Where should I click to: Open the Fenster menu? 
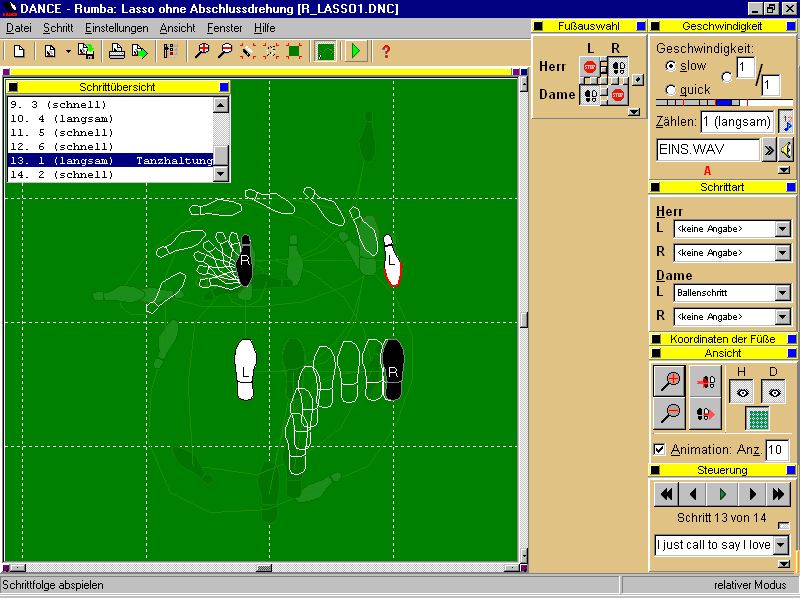tap(224, 28)
